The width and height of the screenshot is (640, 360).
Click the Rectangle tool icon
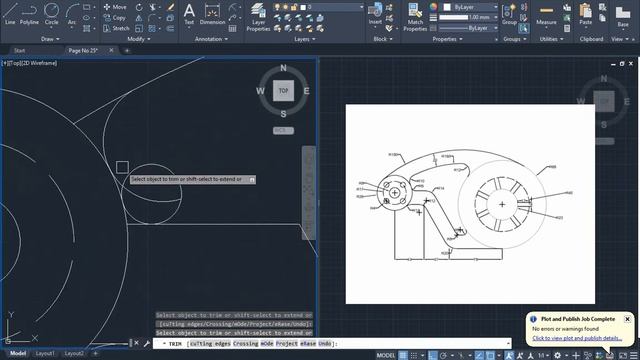coord(87,7)
